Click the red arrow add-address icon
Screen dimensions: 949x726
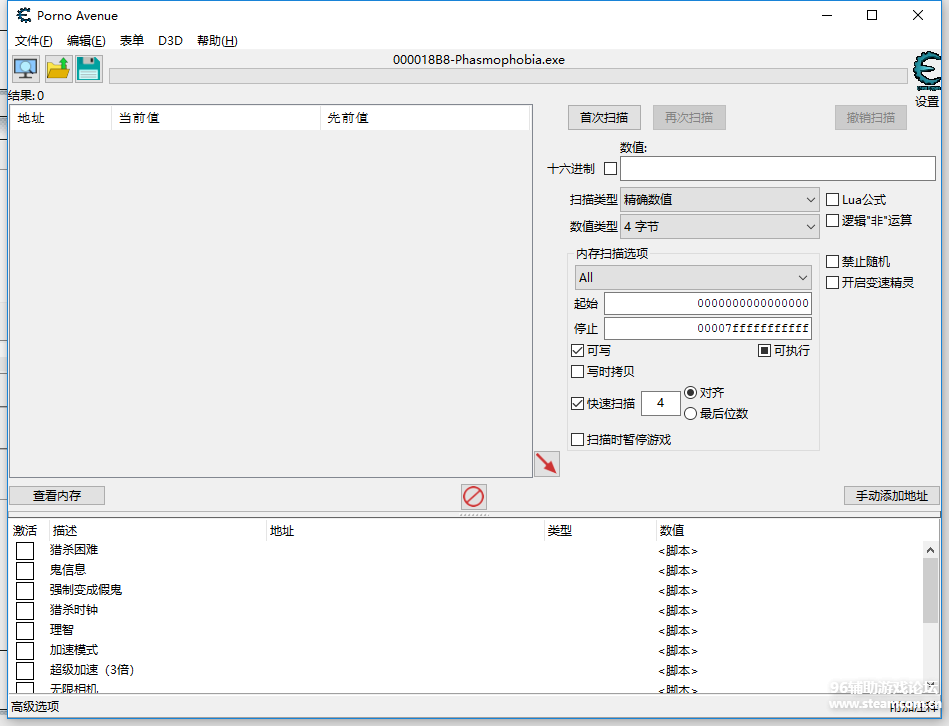pyautogui.click(x=546, y=463)
